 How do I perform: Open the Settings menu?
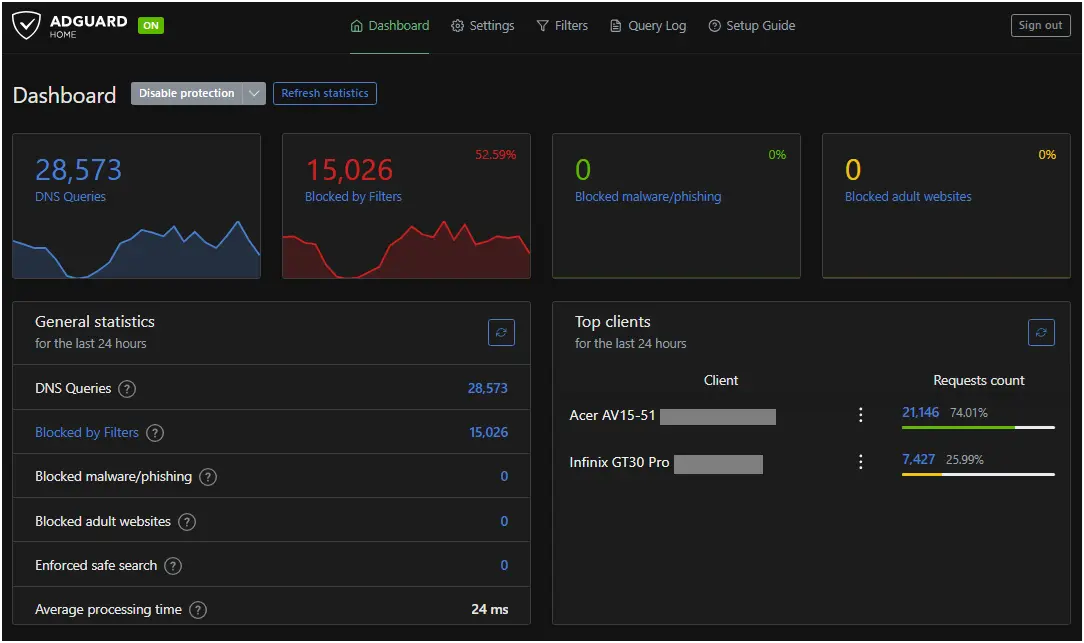pyautogui.click(x=483, y=26)
